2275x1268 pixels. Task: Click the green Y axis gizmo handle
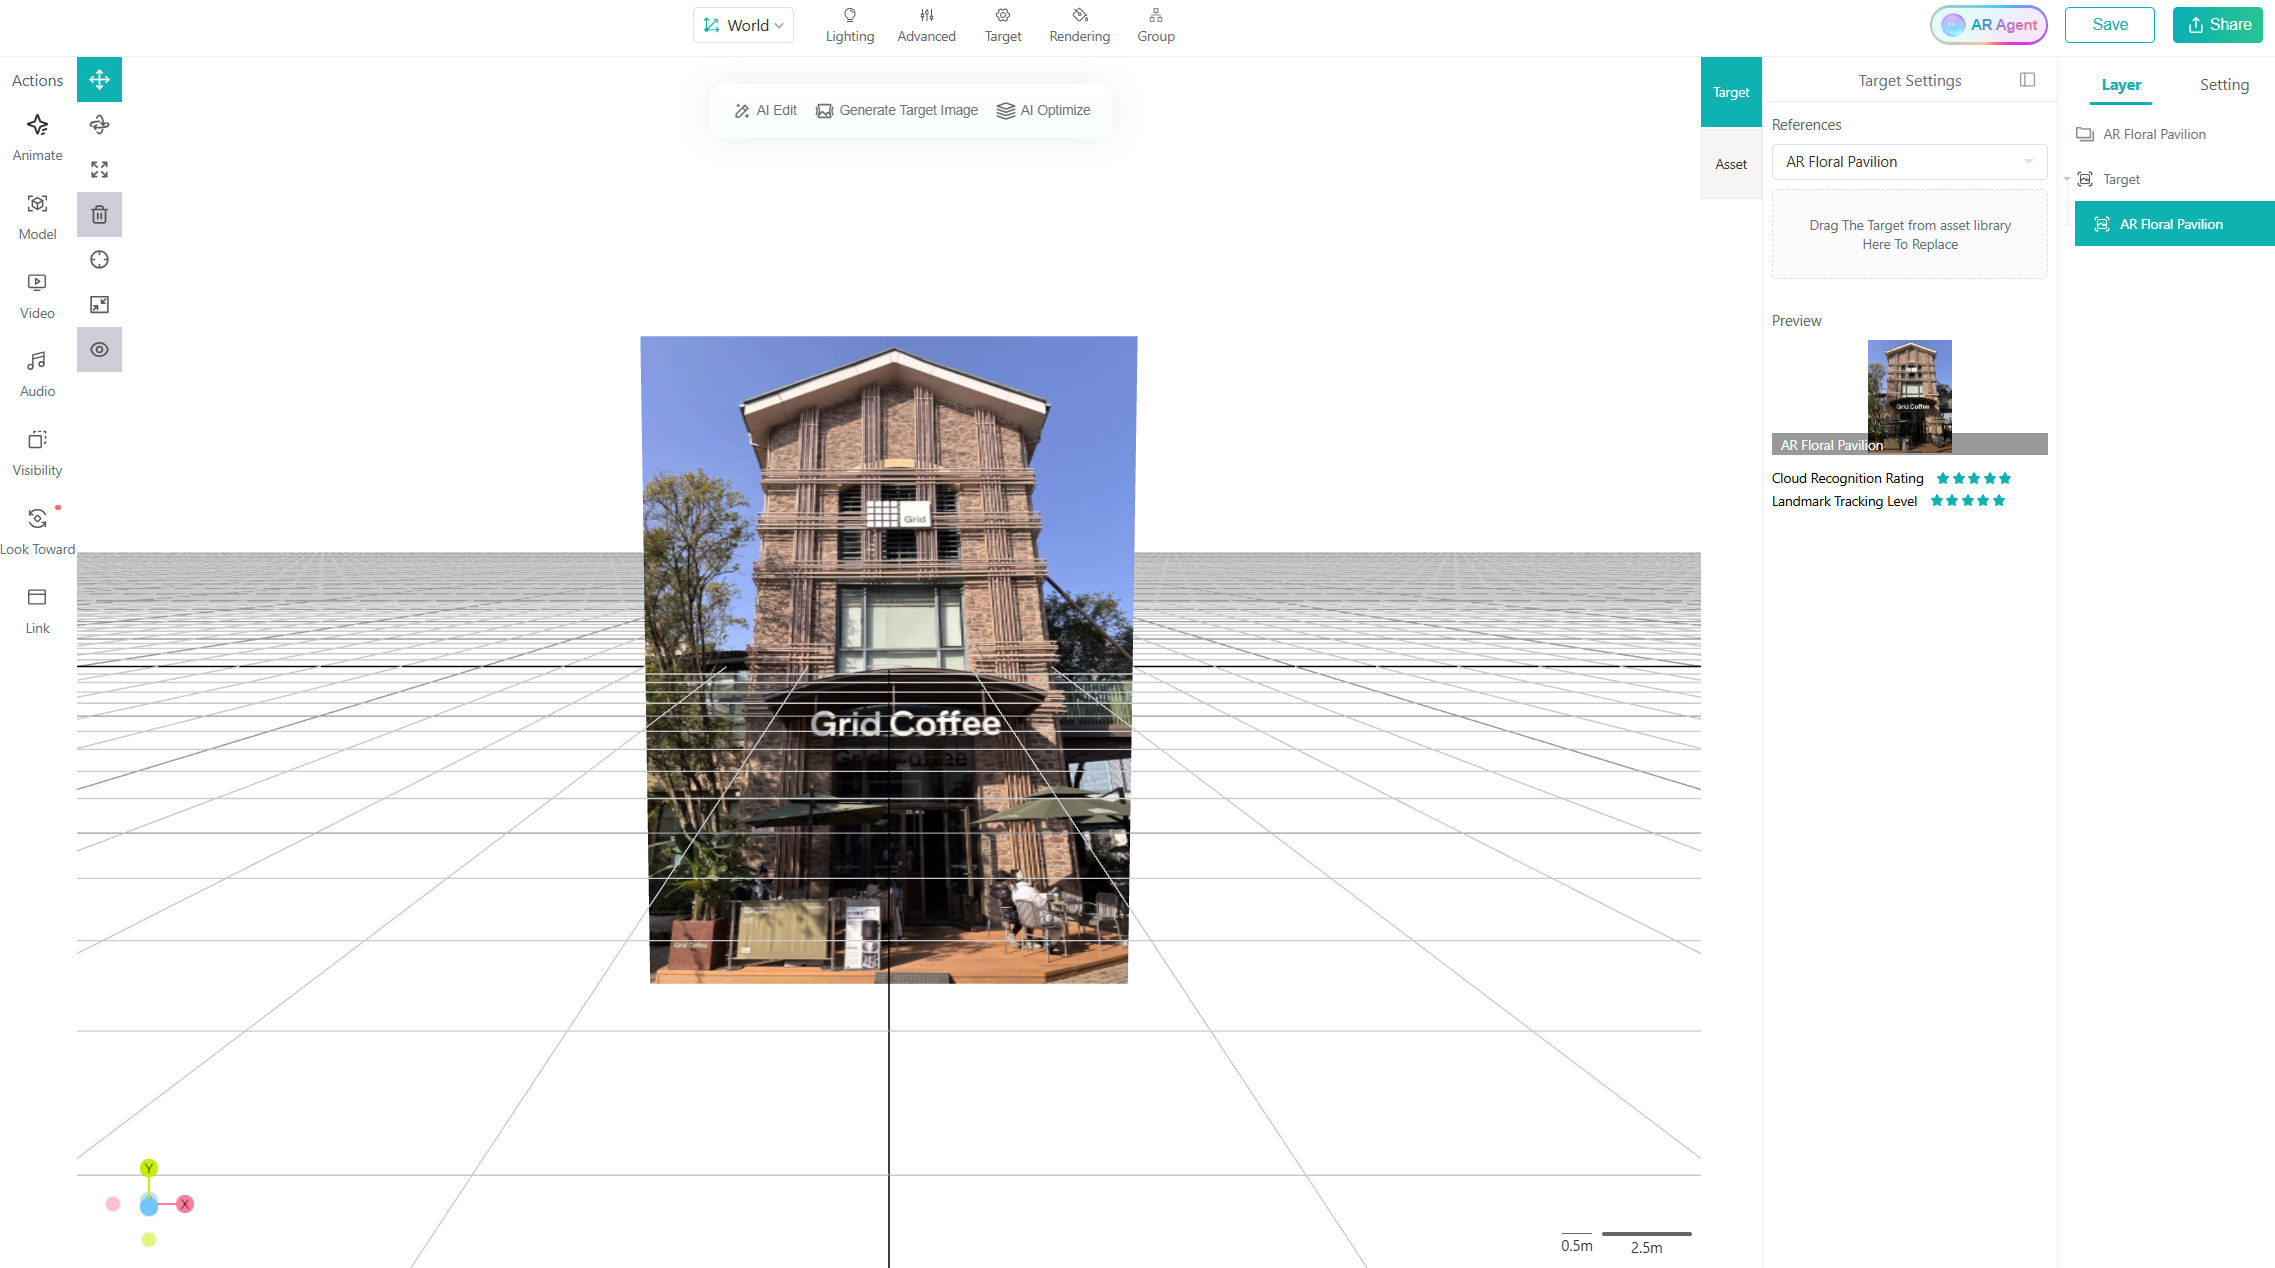[x=149, y=1168]
